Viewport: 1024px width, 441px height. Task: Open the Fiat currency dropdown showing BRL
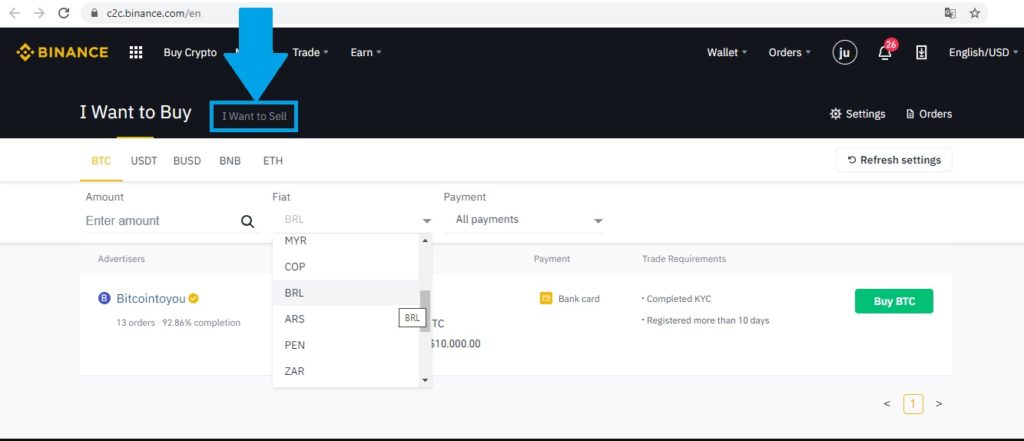click(x=352, y=220)
